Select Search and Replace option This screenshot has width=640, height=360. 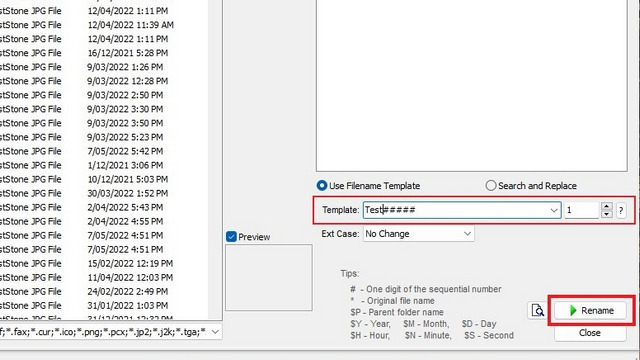coord(531,186)
